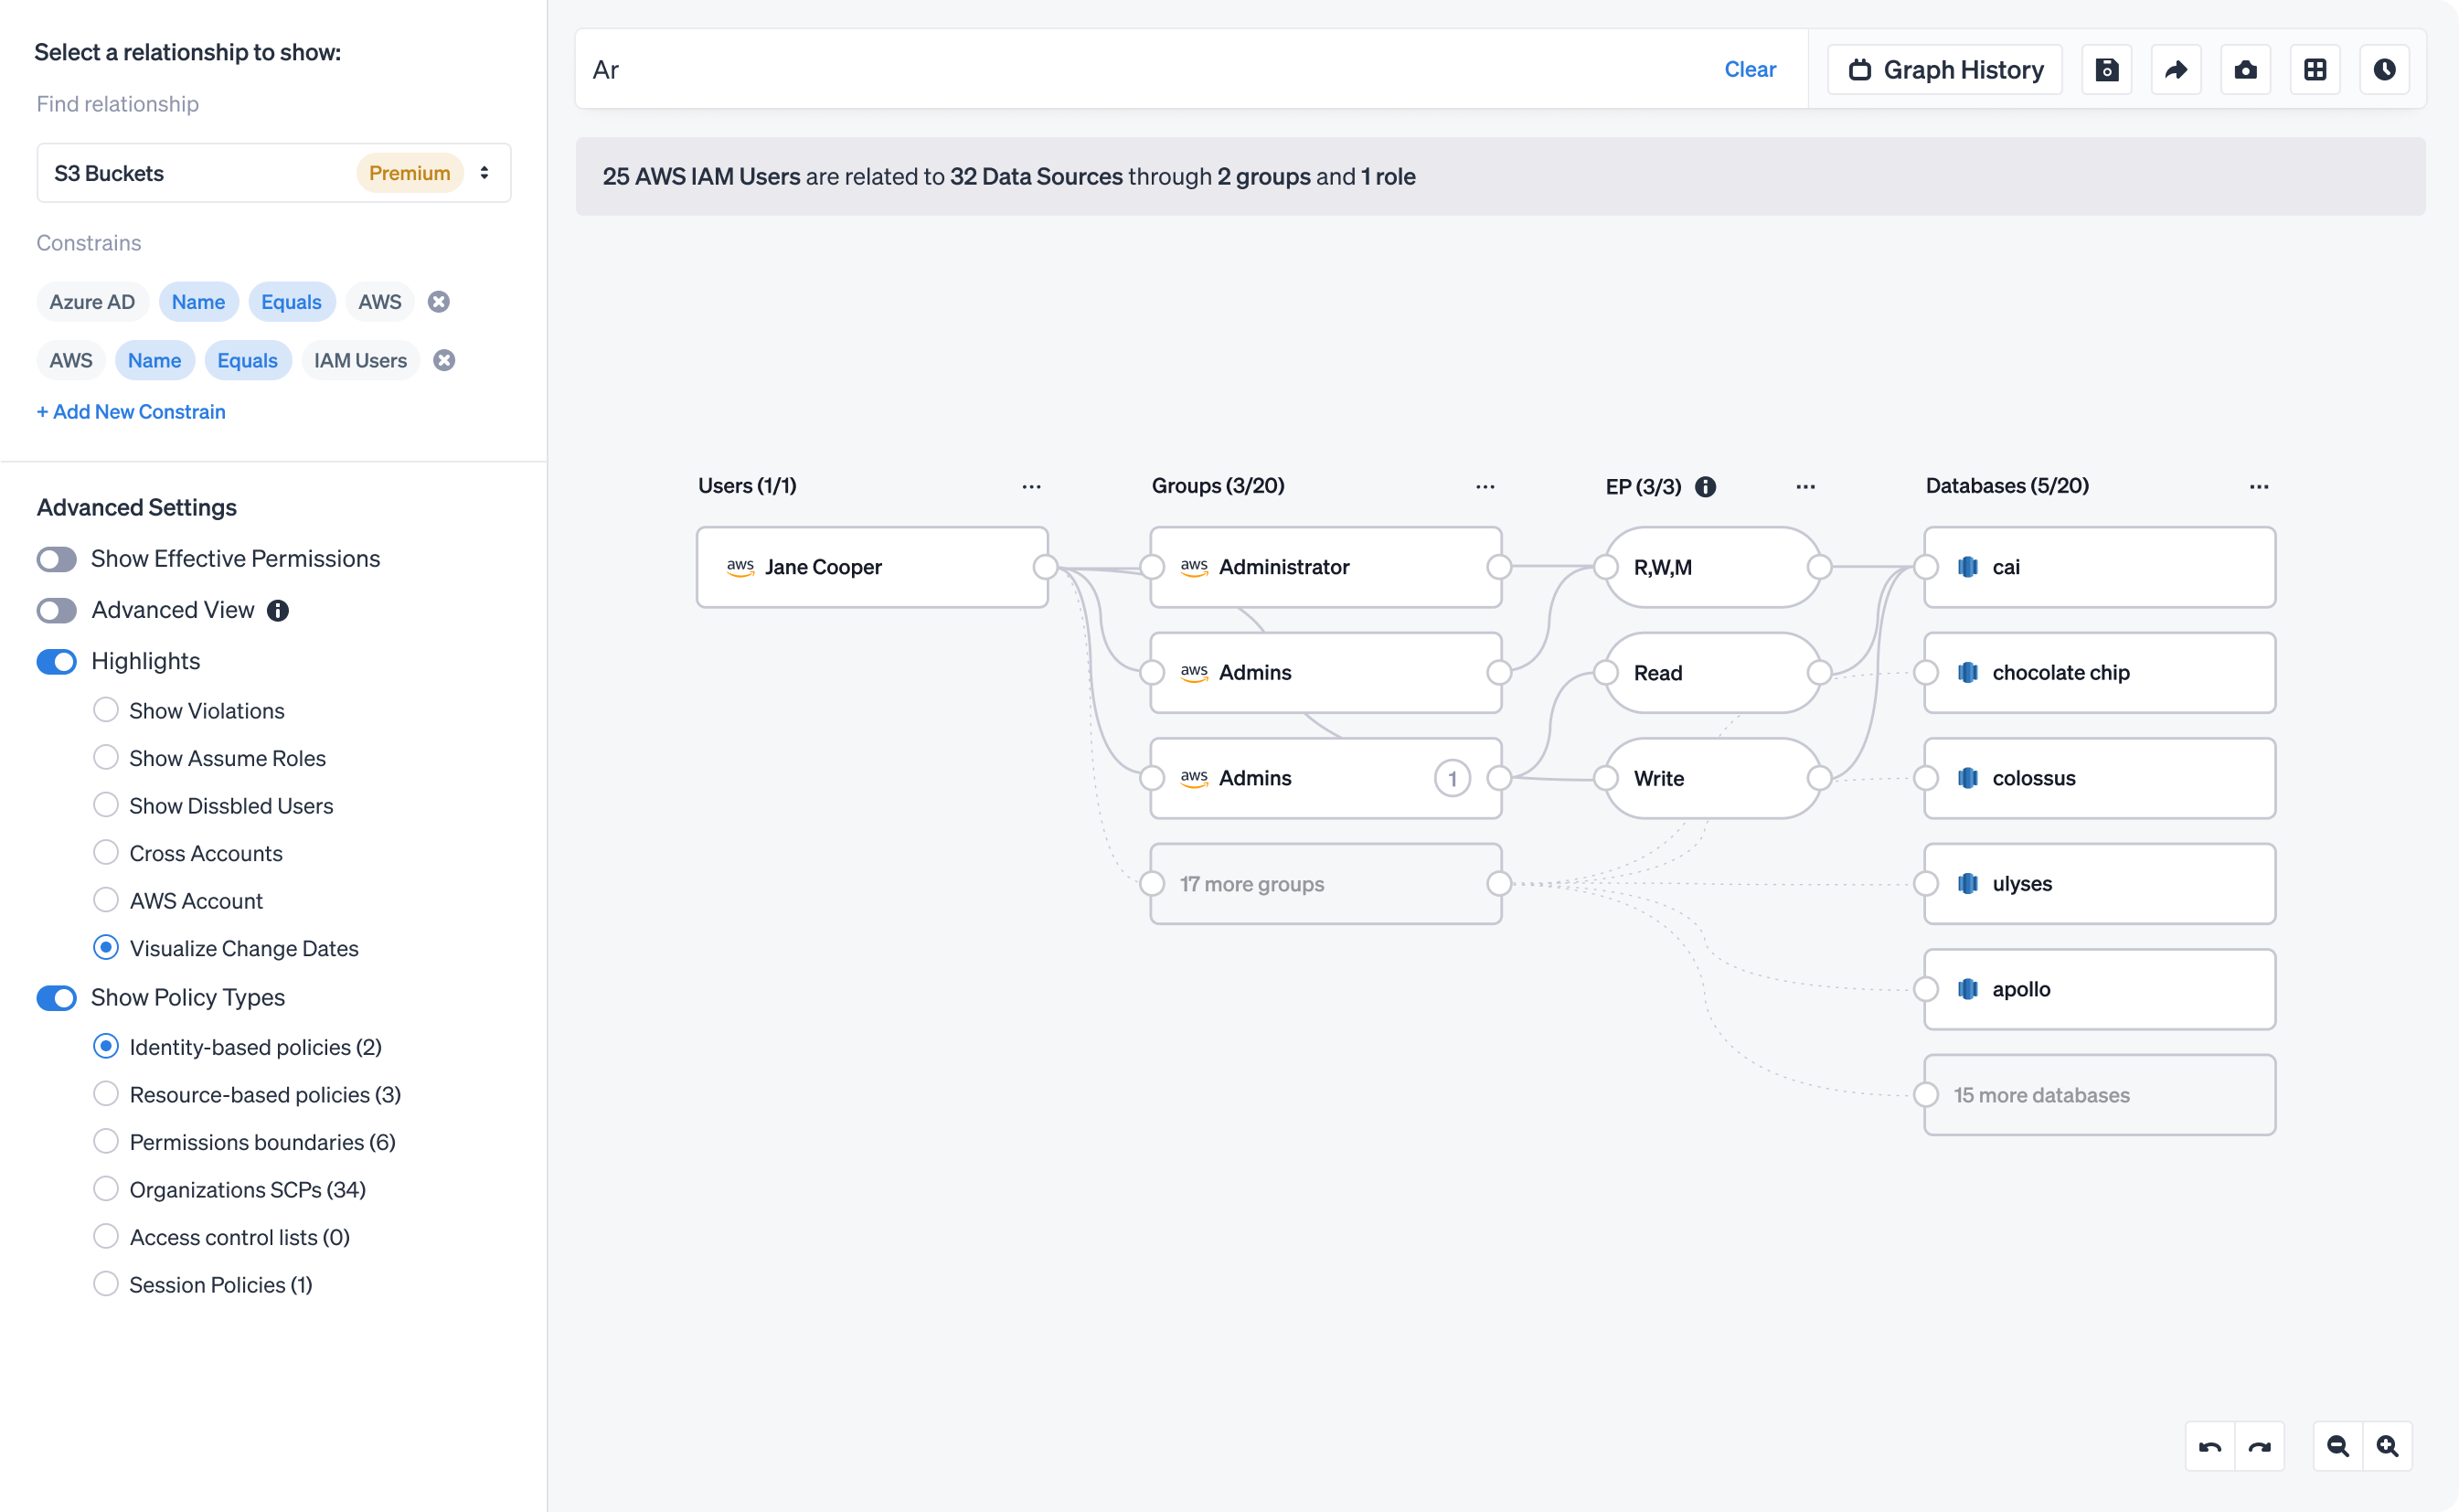Click the EP column info icon
Screen dimensions: 2459x1512
(x=1705, y=487)
